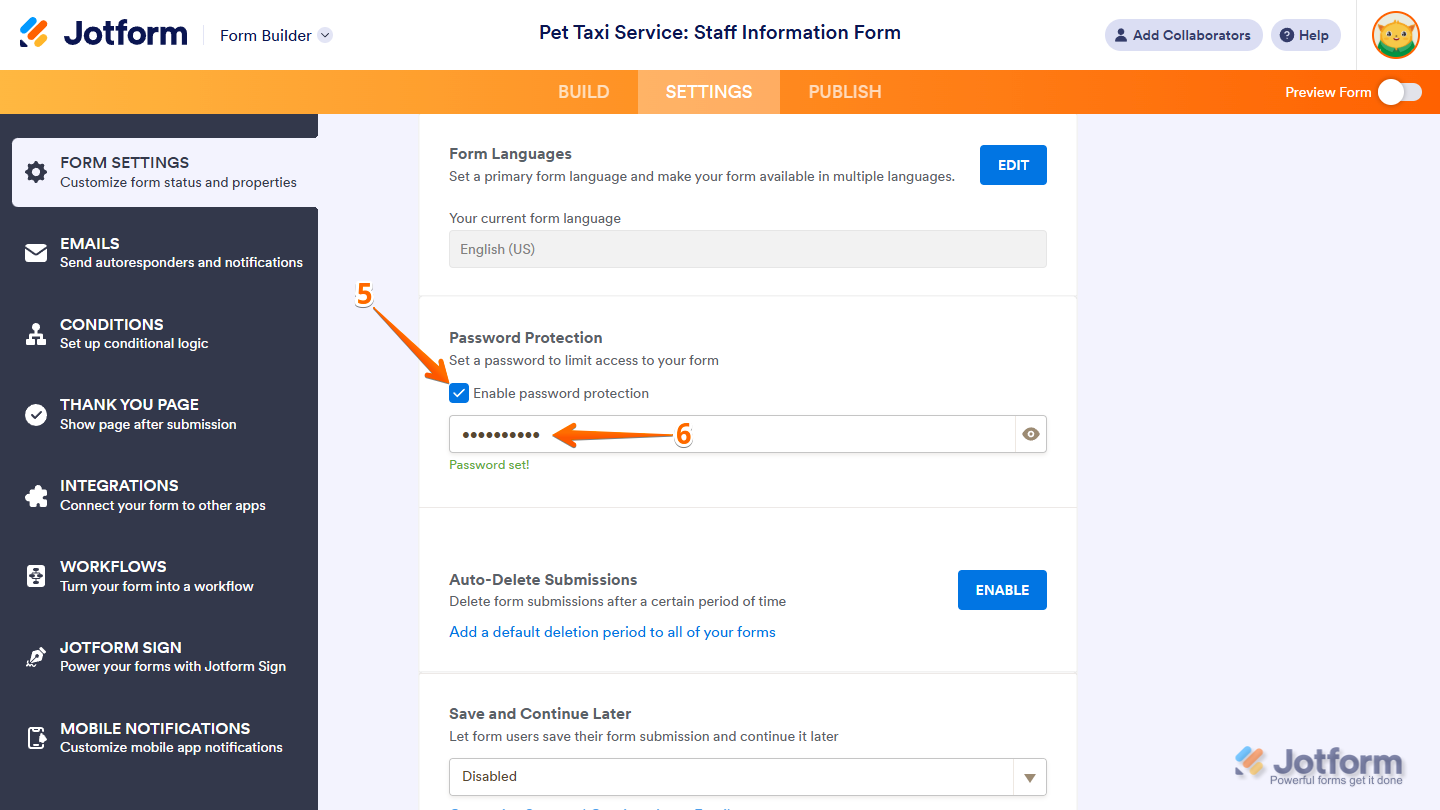Image resolution: width=1440 pixels, height=810 pixels.
Task: Click the Emails envelope icon
Action: click(36, 253)
